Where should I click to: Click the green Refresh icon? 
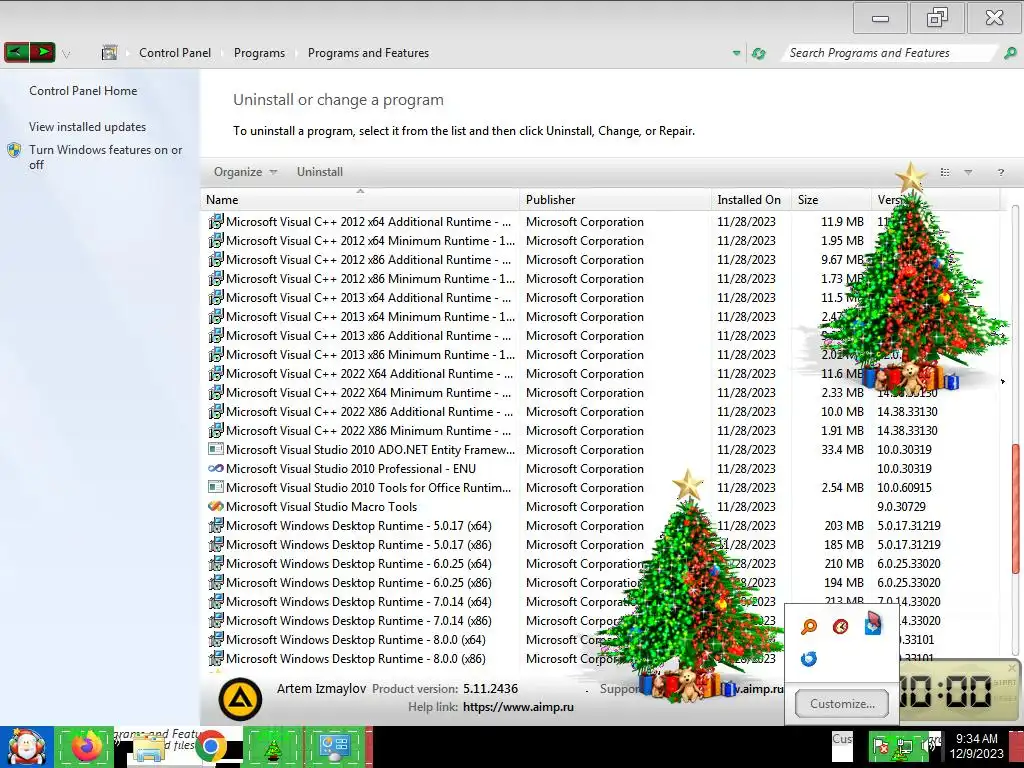pyautogui.click(x=758, y=53)
